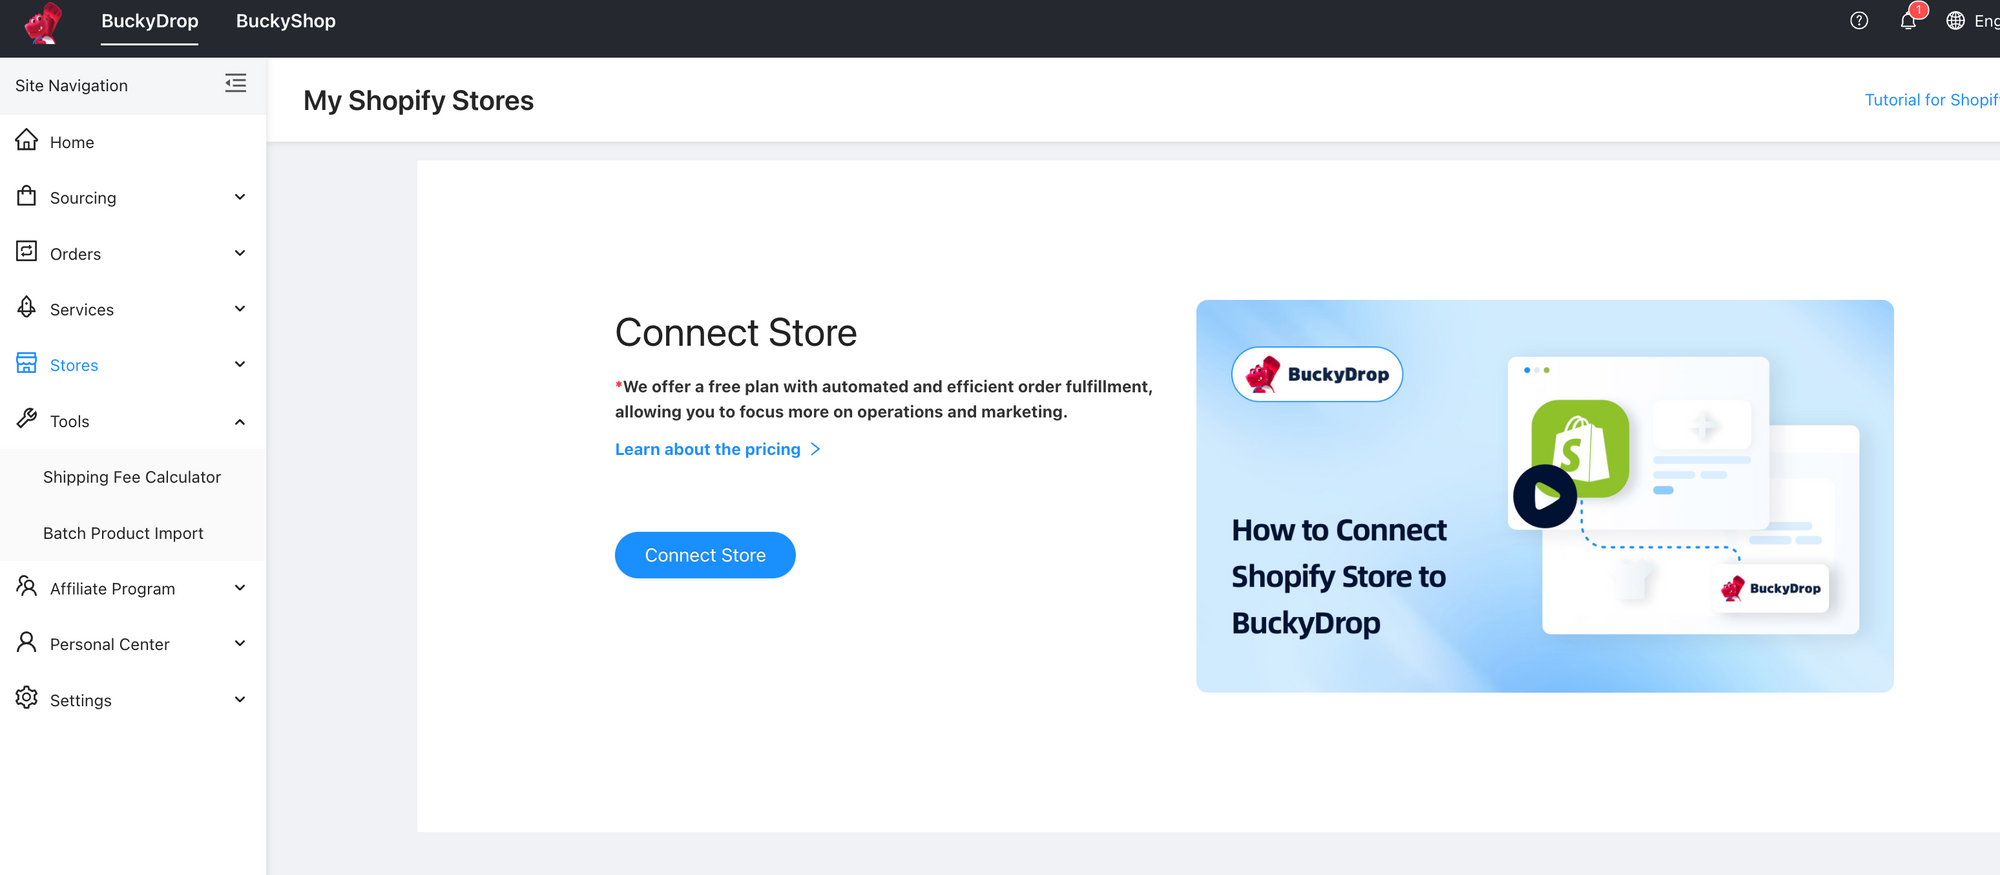
Task: Open notifications bell icon
Action: pos(1908,21)
